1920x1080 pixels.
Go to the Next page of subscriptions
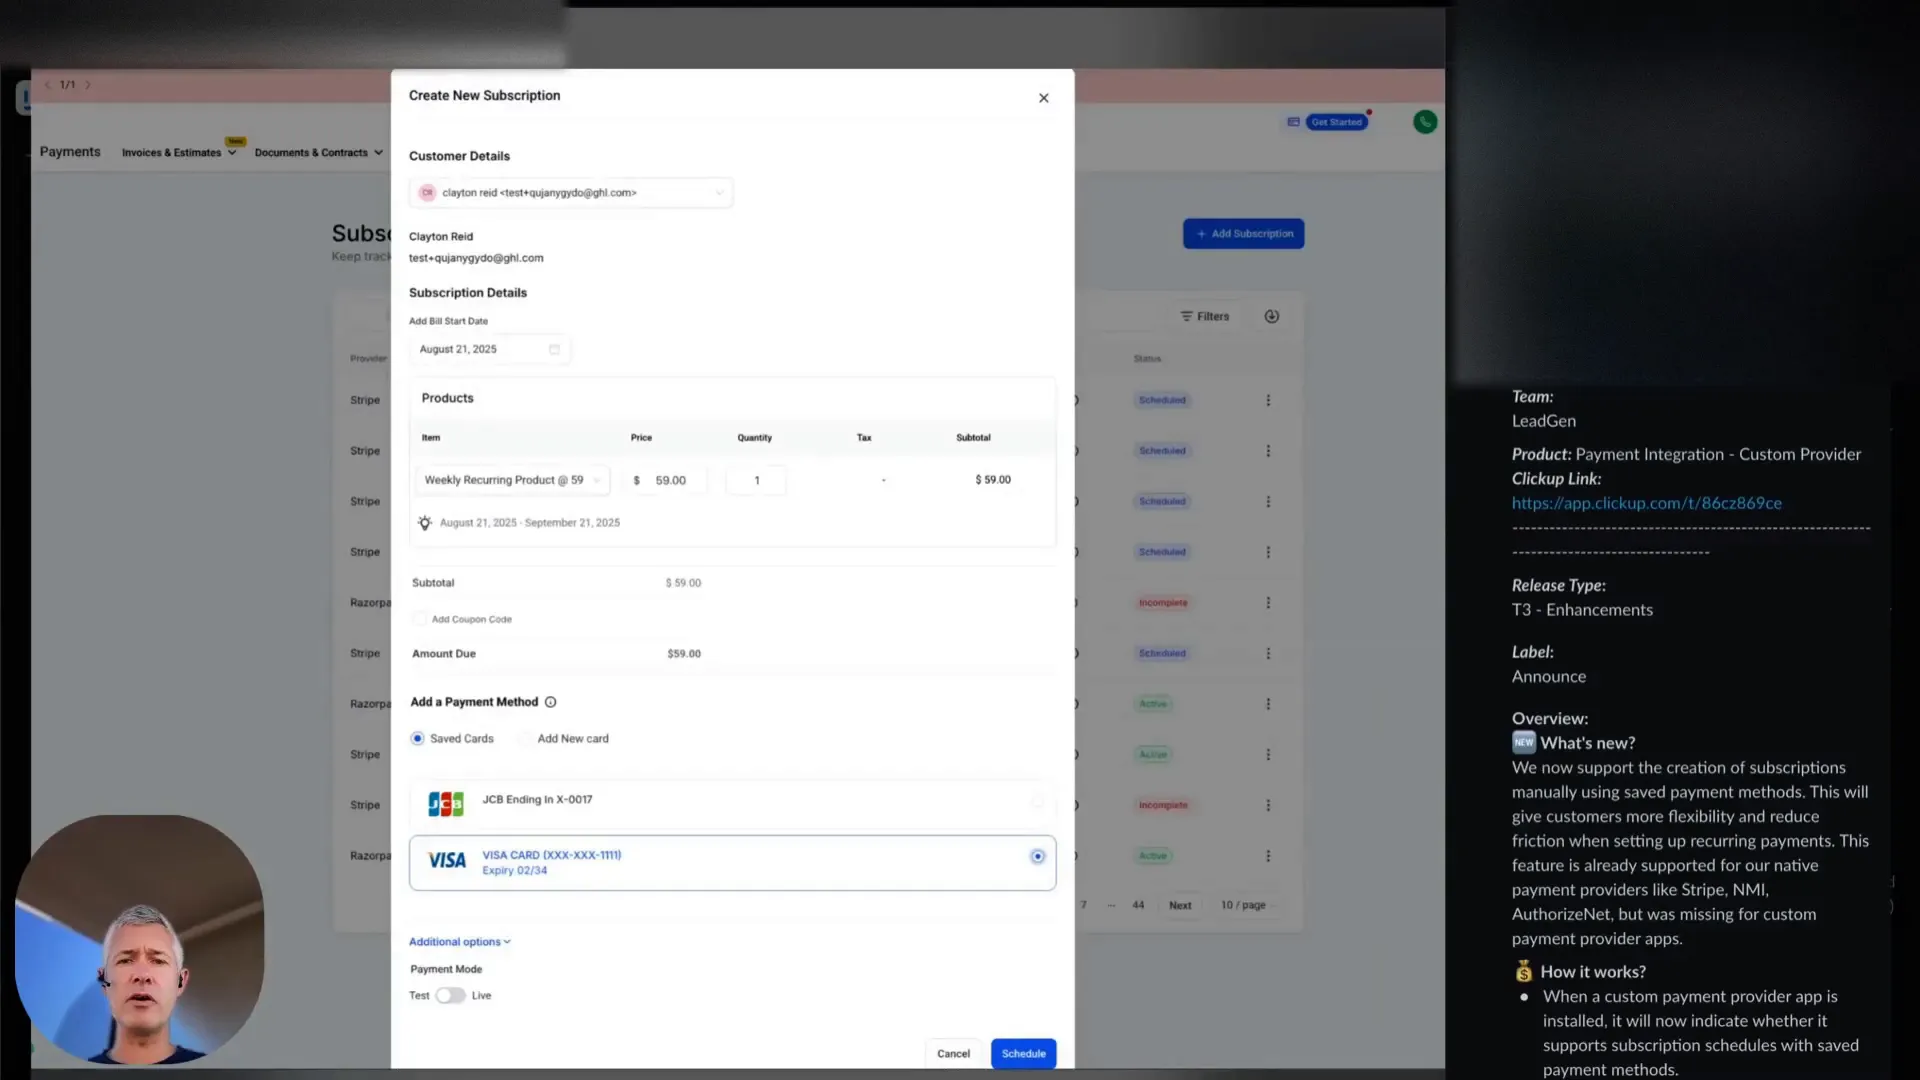pos(1180,905)
